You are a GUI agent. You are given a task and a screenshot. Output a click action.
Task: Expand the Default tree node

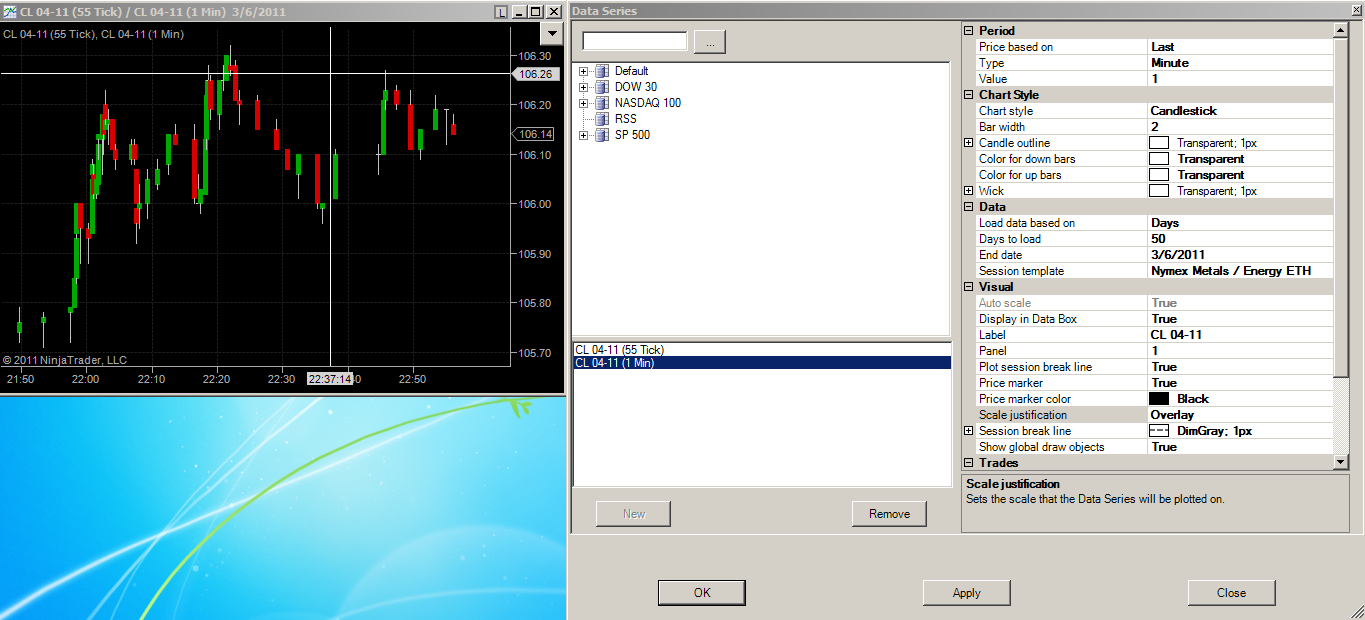coord(583,71)
